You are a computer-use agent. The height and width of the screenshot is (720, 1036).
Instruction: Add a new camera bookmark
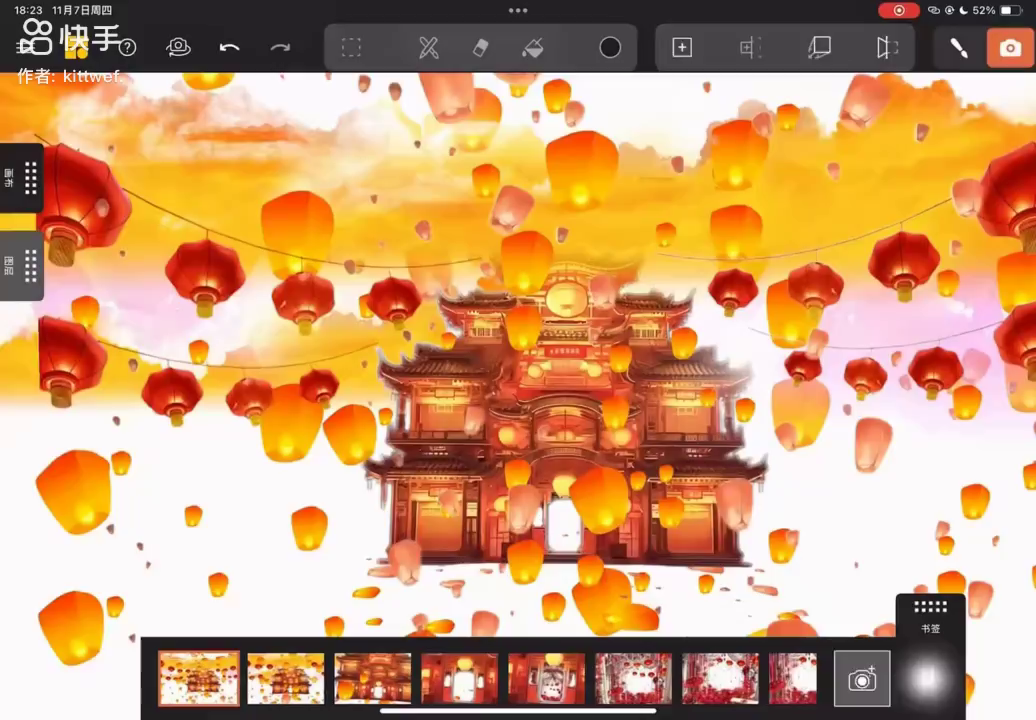pyautogui.click(x=862, y=679)
